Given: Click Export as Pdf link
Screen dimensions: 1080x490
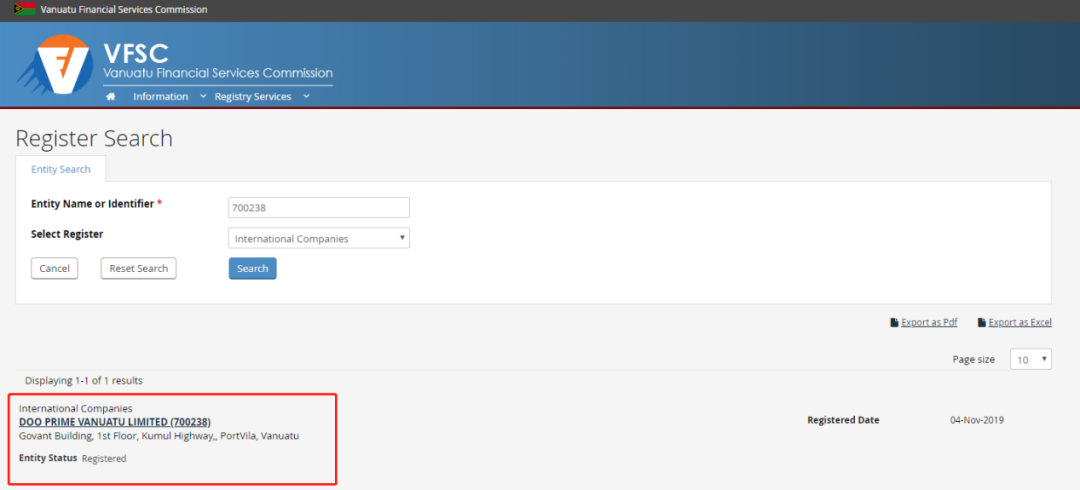Looking at the screenshot, I should 929,323.
